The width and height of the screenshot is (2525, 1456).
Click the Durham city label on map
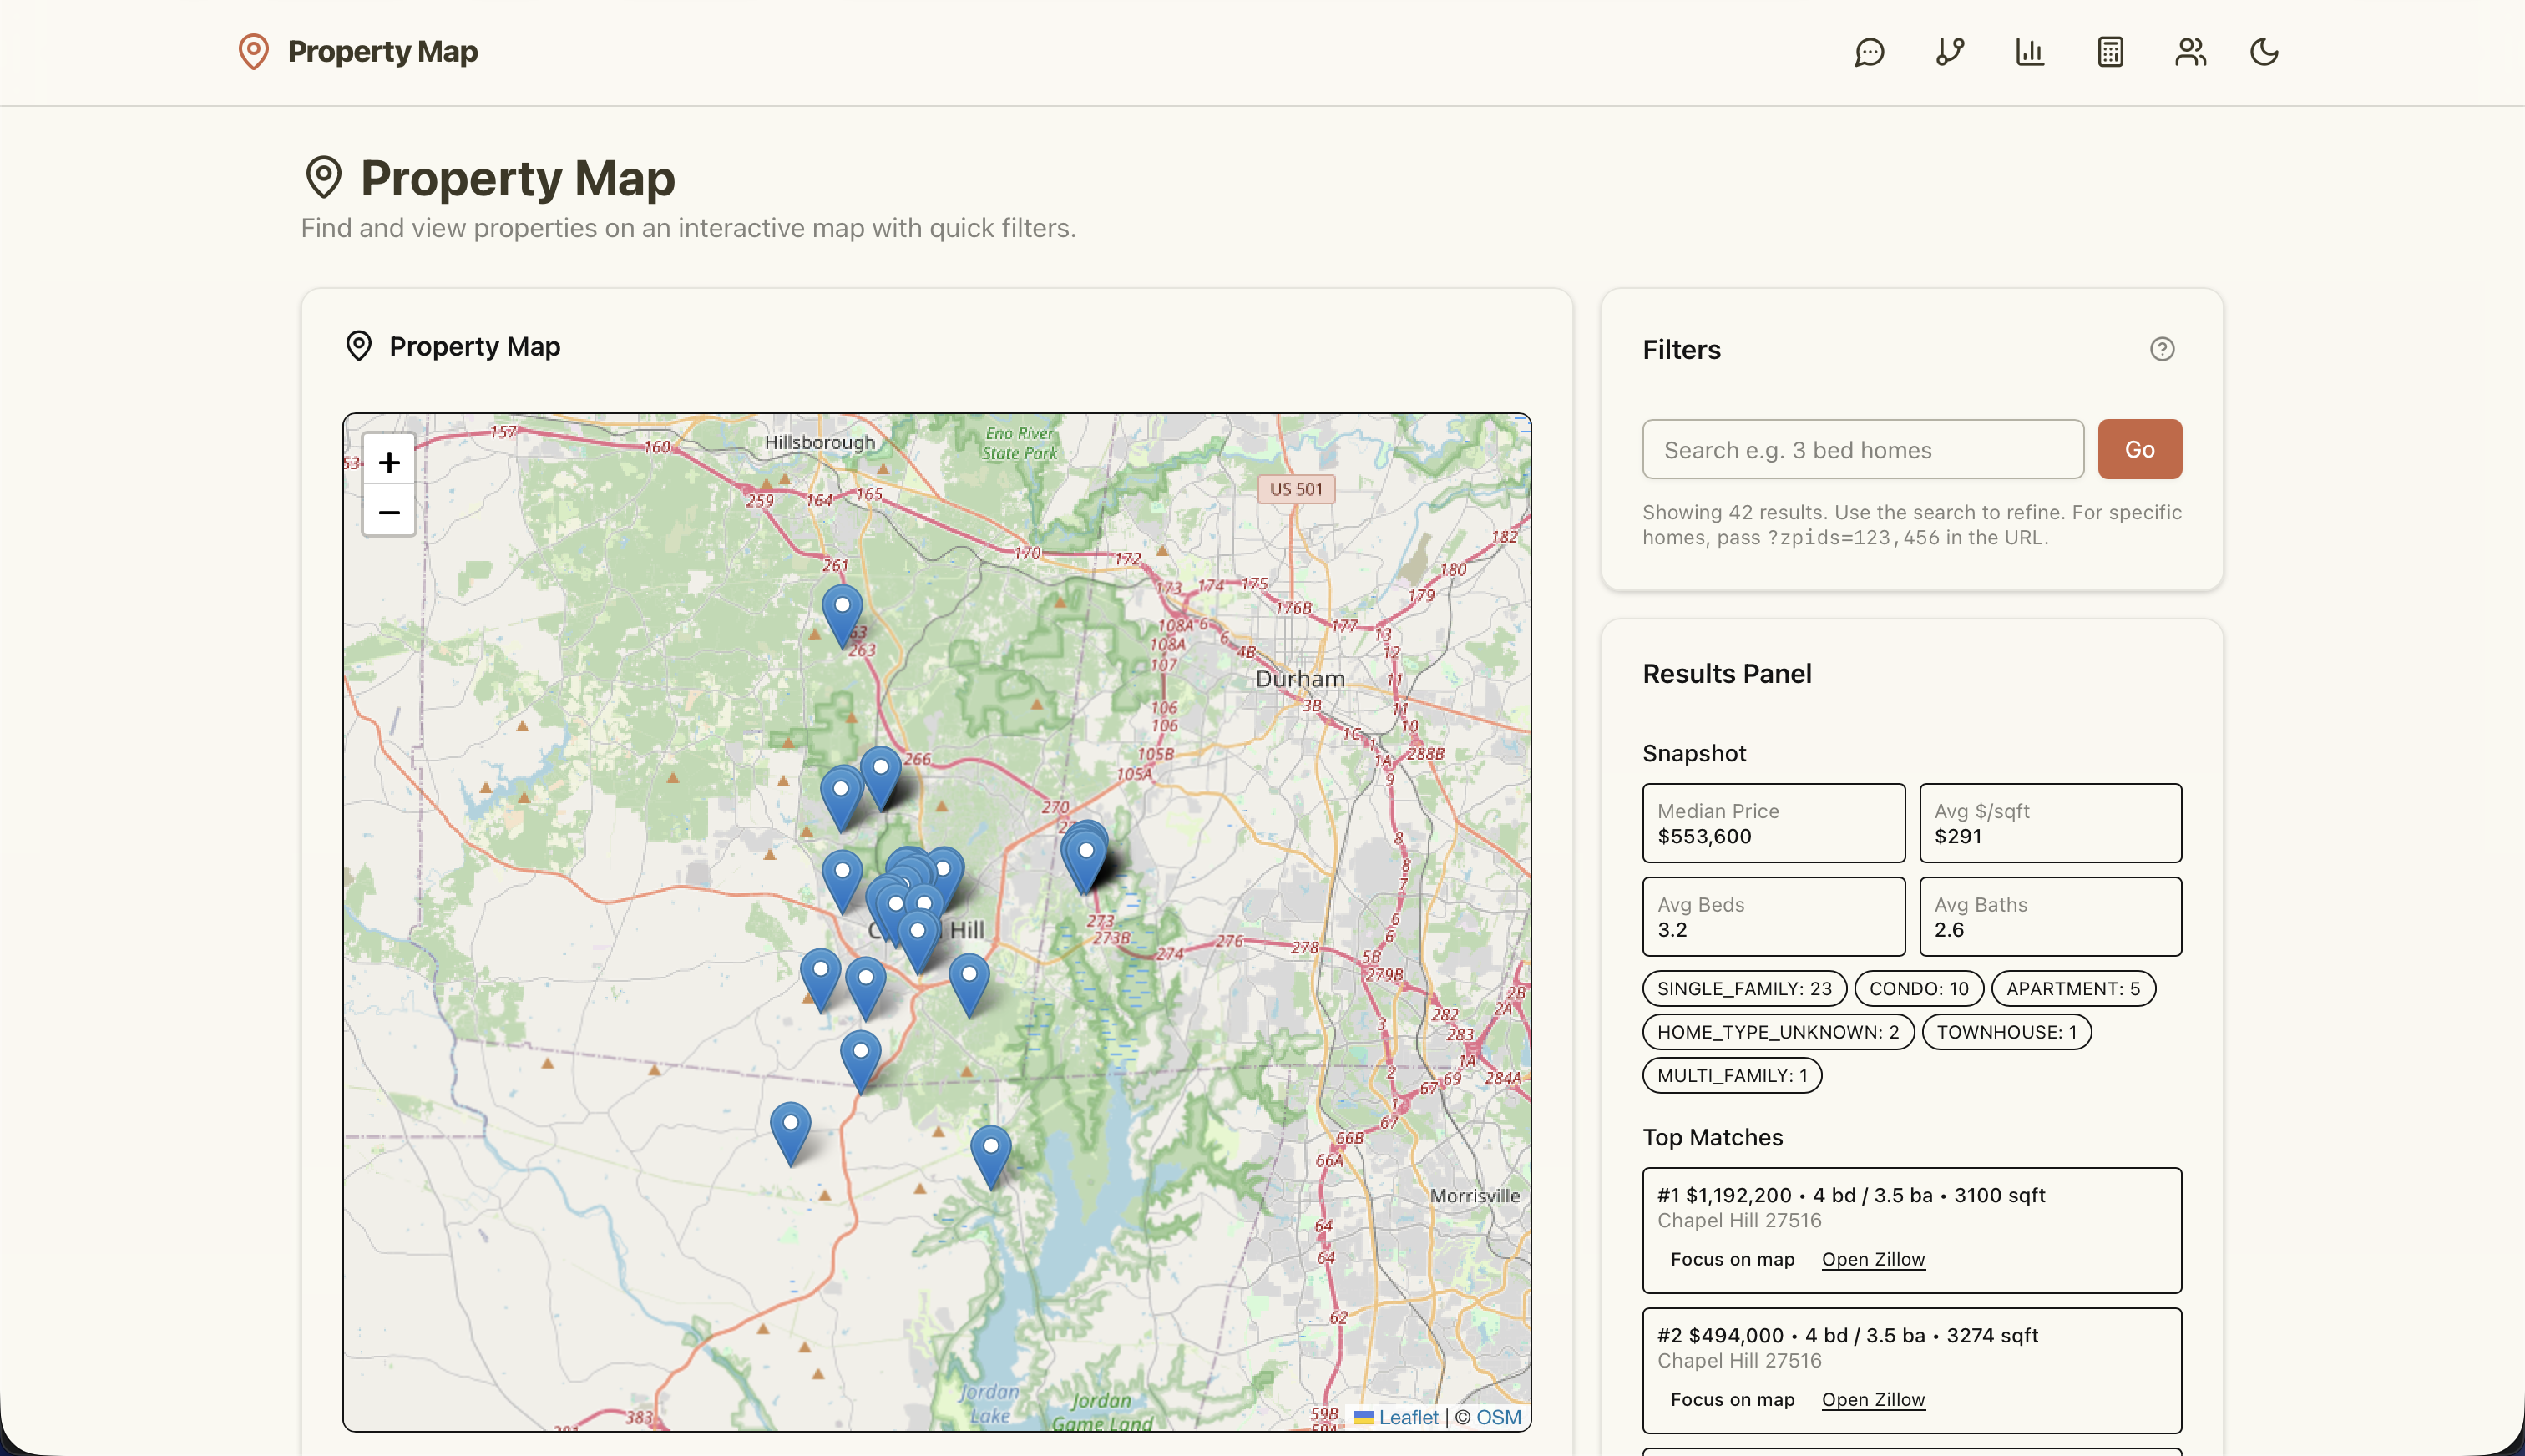1299,679
